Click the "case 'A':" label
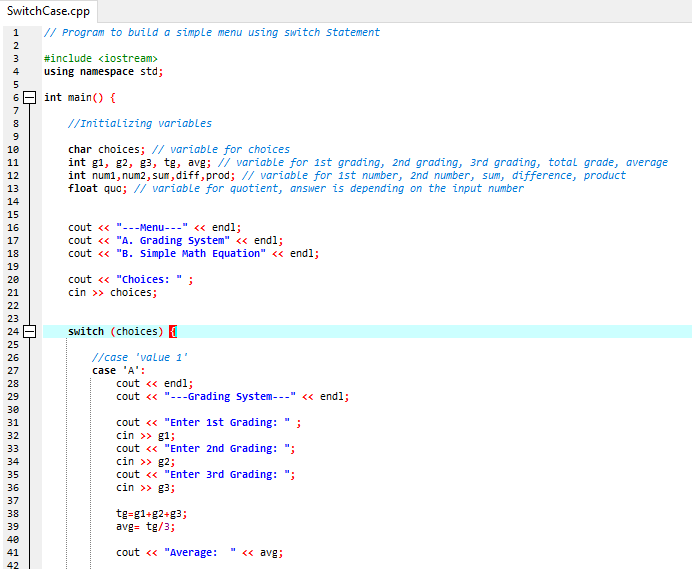Viewport: 692px width, 571px height. [119, 371]
